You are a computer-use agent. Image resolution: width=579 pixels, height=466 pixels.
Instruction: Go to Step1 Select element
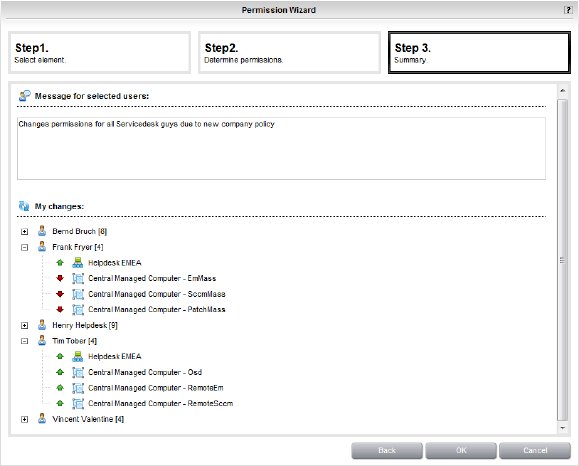[100, 52]
